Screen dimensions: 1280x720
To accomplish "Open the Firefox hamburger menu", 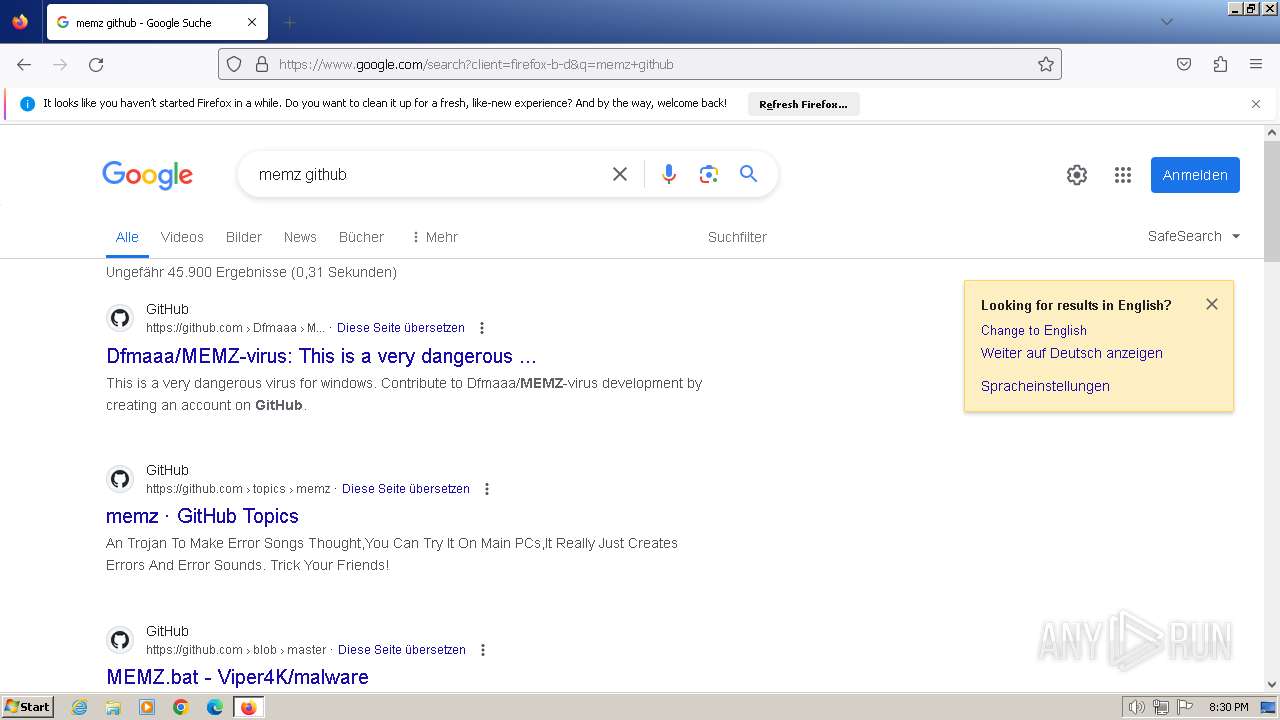I will click(x=1256, y=64).
